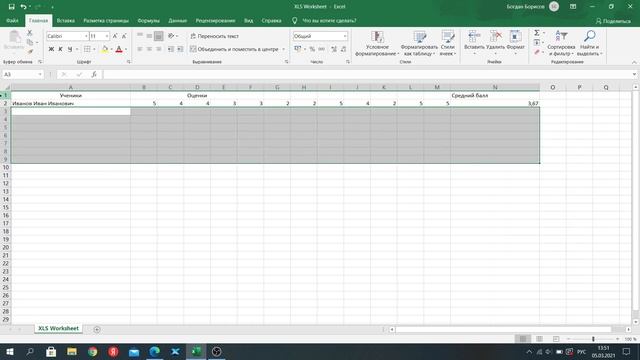Select the XLS Worksheet sheet tab

tap(58, 329)
